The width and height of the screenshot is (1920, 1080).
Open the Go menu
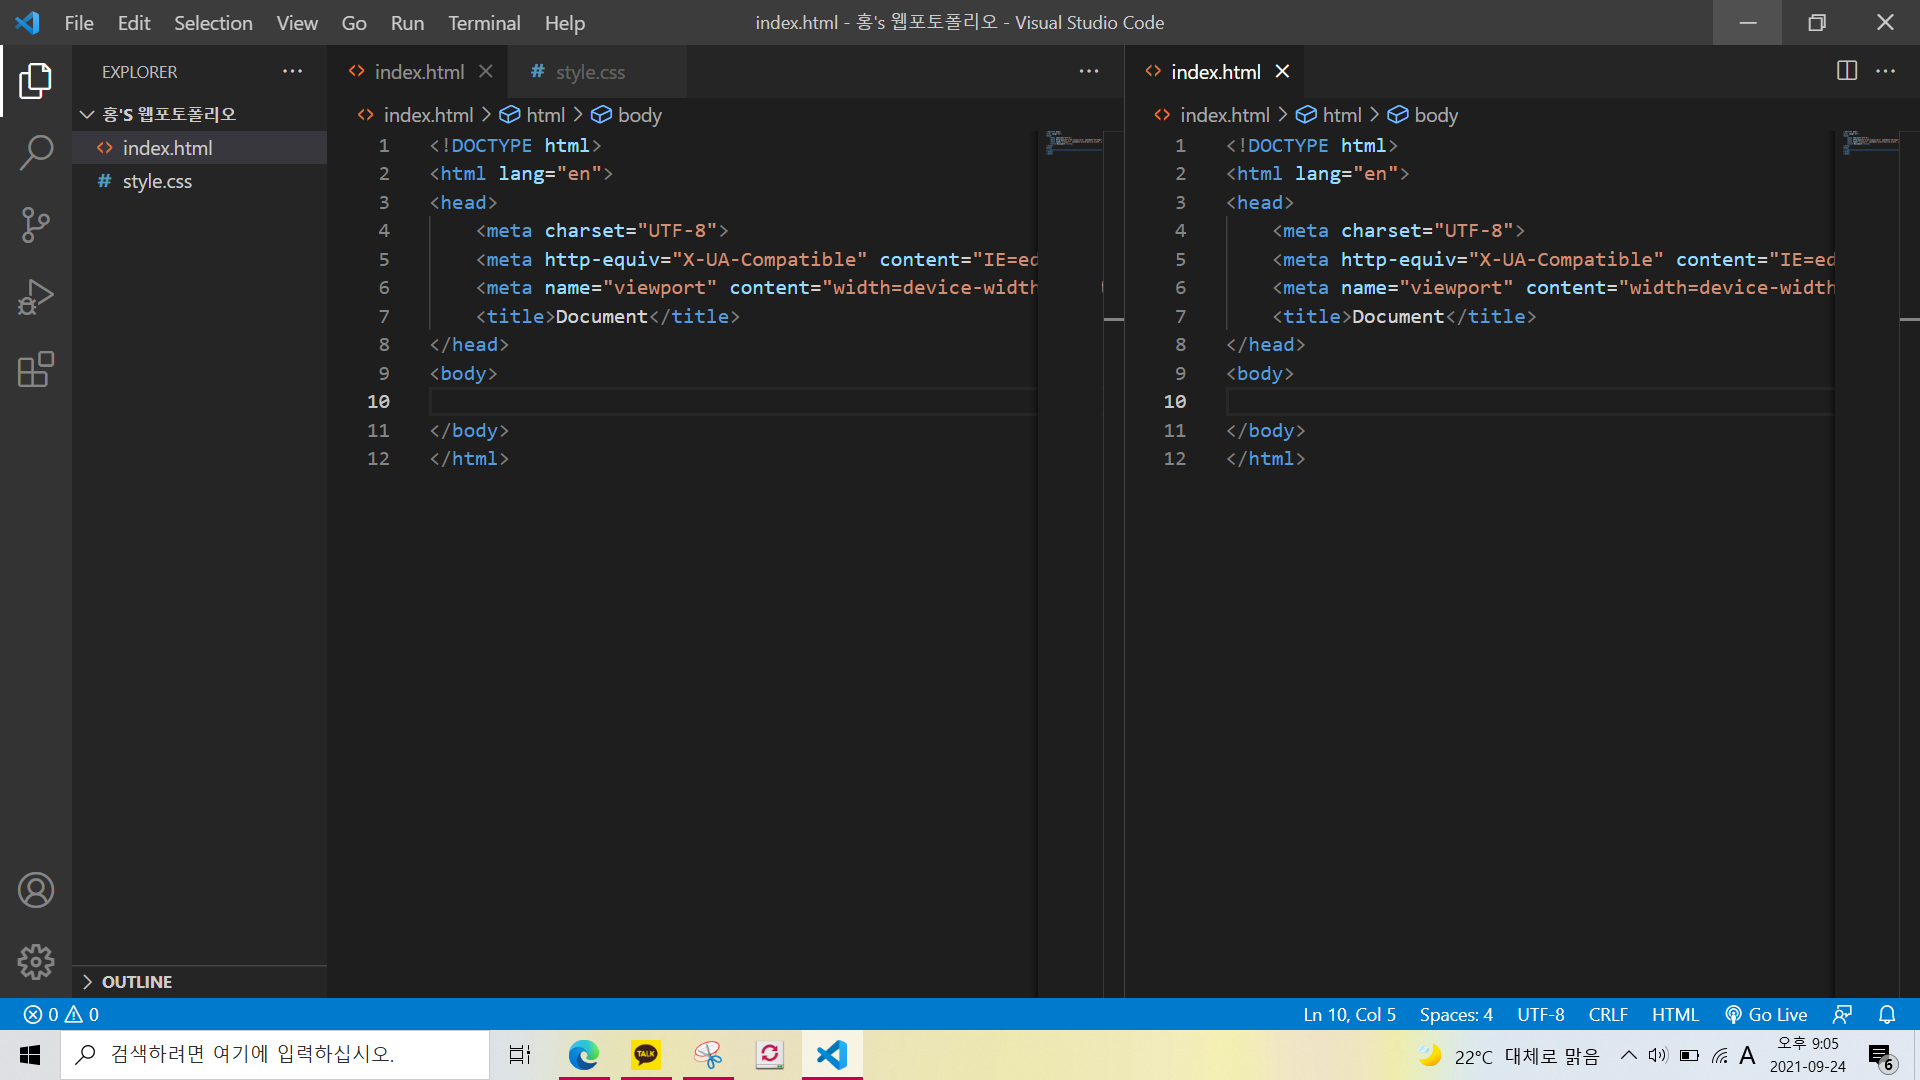click(354, 22)
